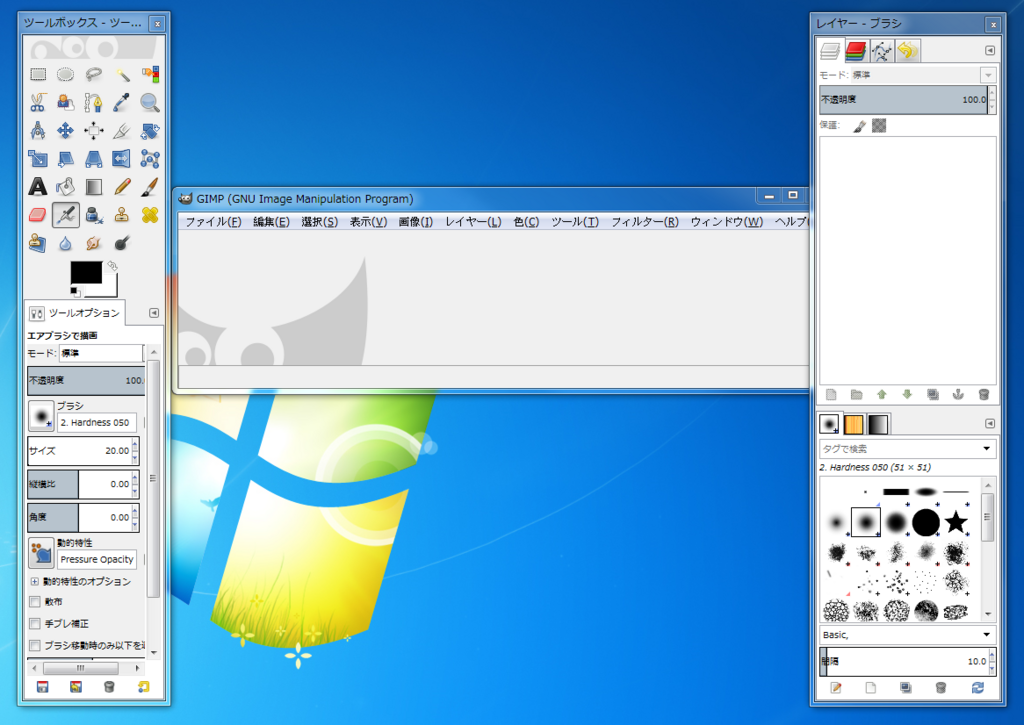Screen dimensions: 1024x725
Task: Select the Blur/Sharpen droplet tool
Action: [65, 243]
